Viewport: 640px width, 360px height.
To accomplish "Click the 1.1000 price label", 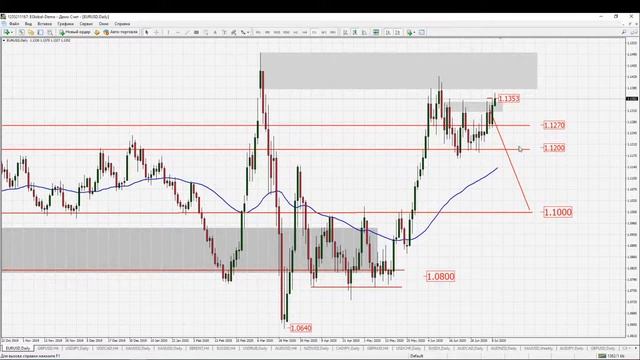I will [x=558, y=212].
